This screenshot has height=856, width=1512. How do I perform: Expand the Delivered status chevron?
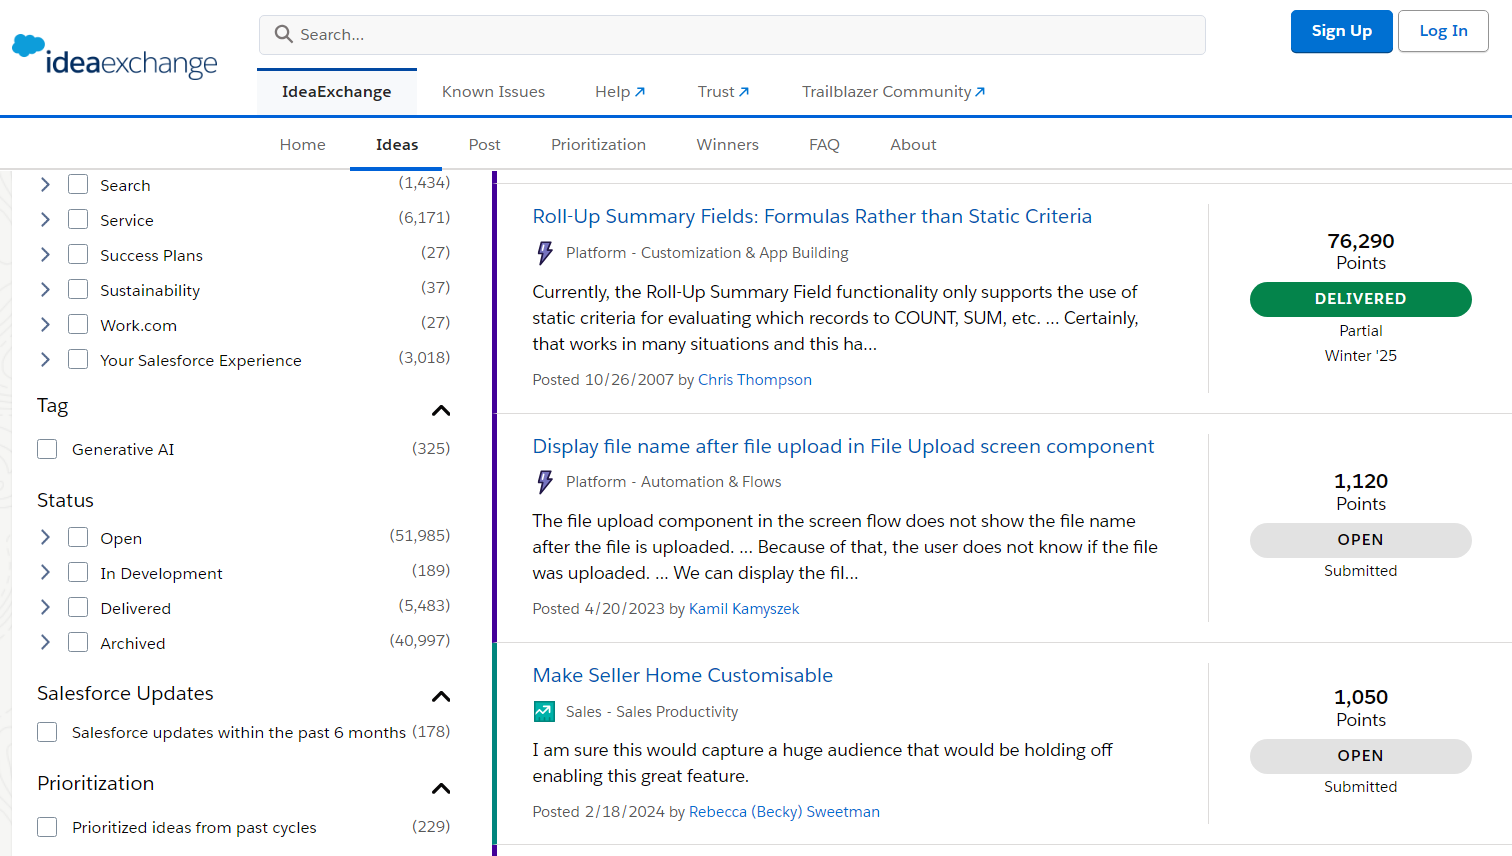pos(45,607)
